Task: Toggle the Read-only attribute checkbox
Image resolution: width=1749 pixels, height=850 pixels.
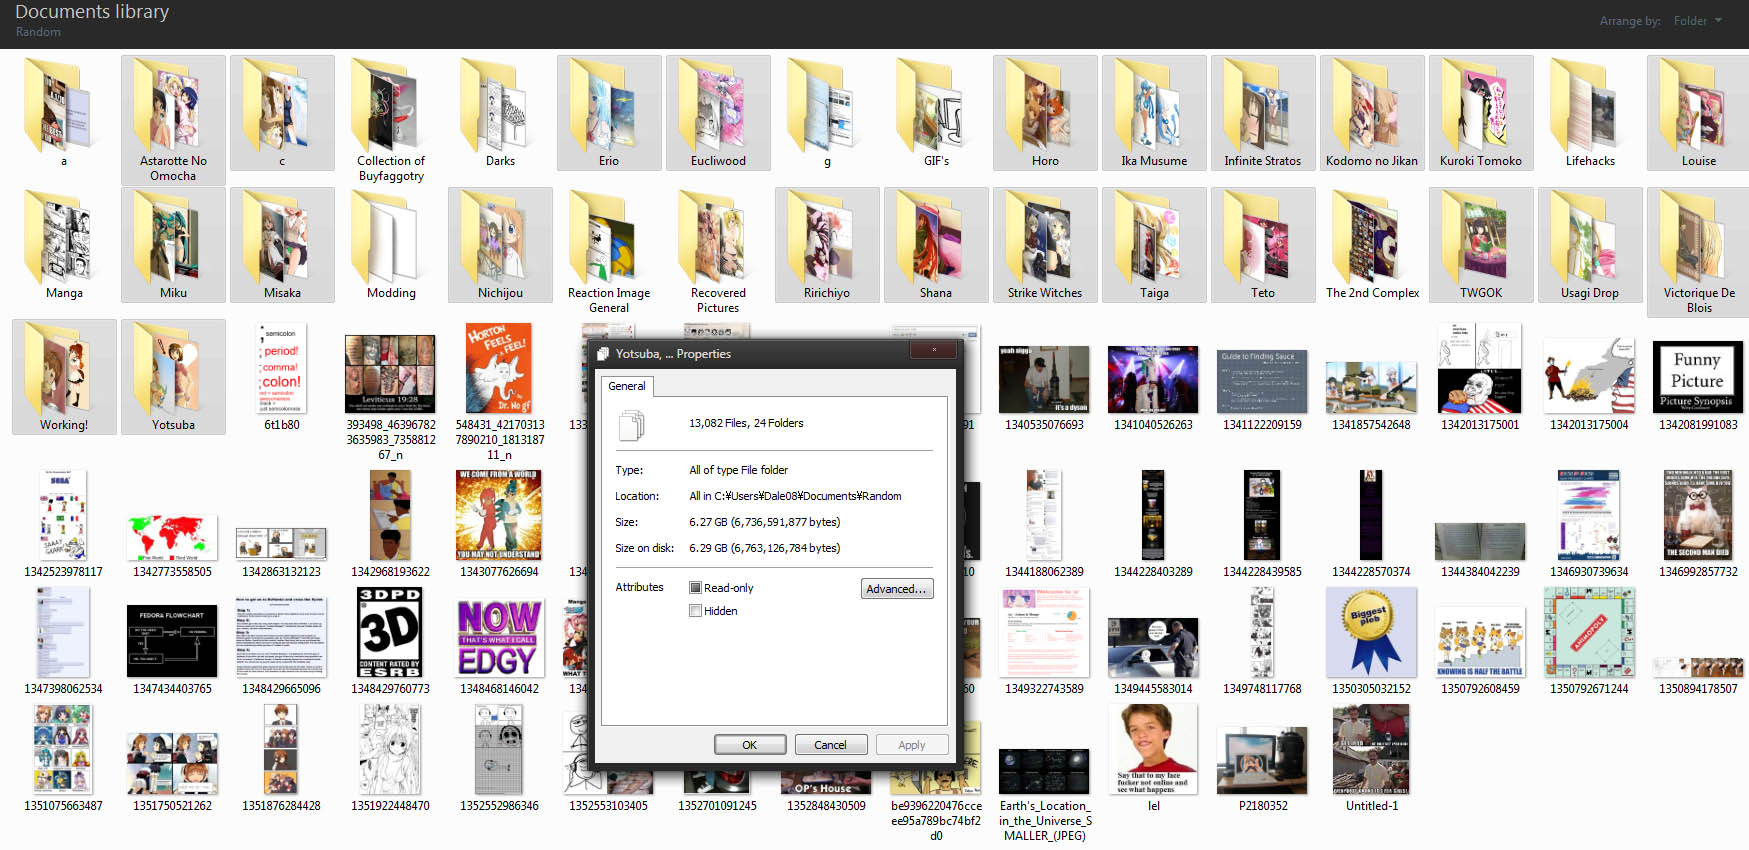Action: click(695, 588)
